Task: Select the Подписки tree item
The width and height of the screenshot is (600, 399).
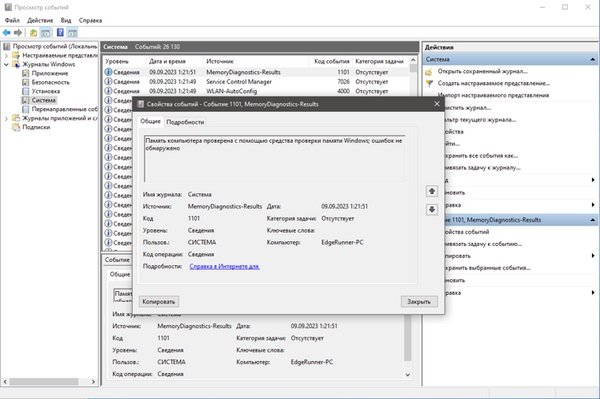Action: pos(36,127)
